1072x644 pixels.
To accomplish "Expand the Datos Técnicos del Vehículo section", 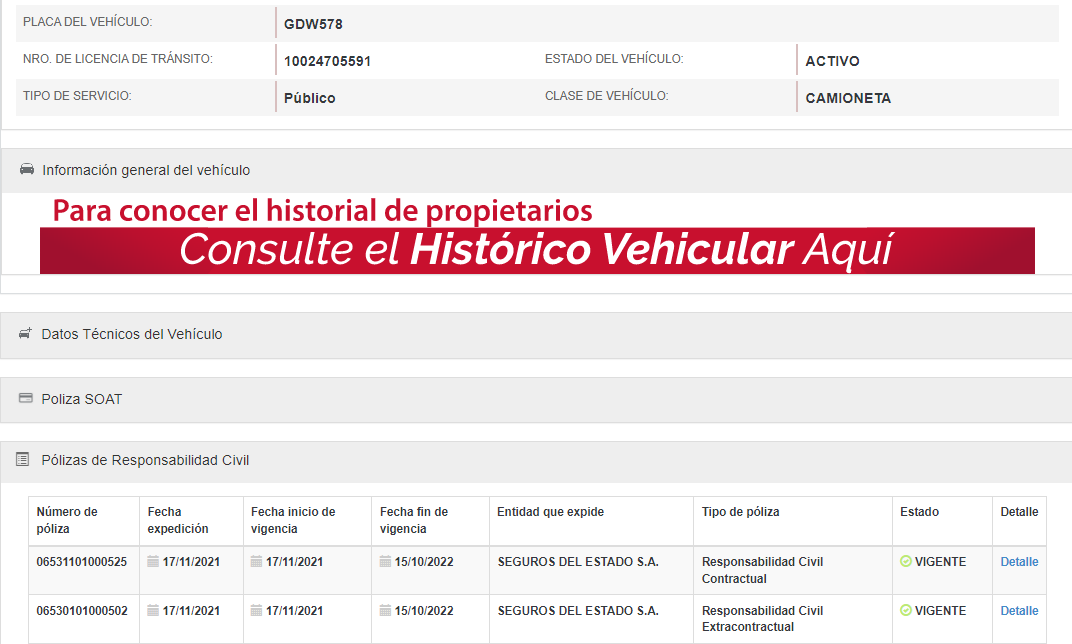I will [132, 334].
